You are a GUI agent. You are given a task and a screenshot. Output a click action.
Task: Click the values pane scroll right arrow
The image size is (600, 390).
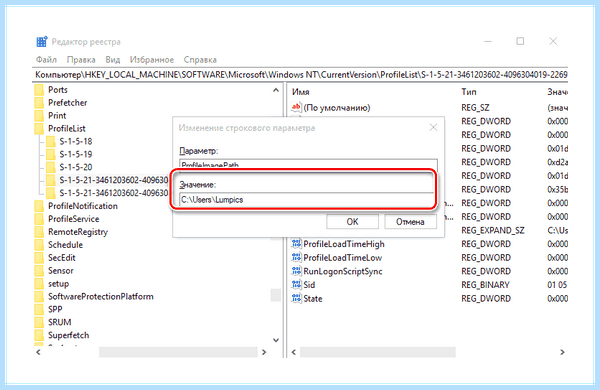tap(562, 352)
